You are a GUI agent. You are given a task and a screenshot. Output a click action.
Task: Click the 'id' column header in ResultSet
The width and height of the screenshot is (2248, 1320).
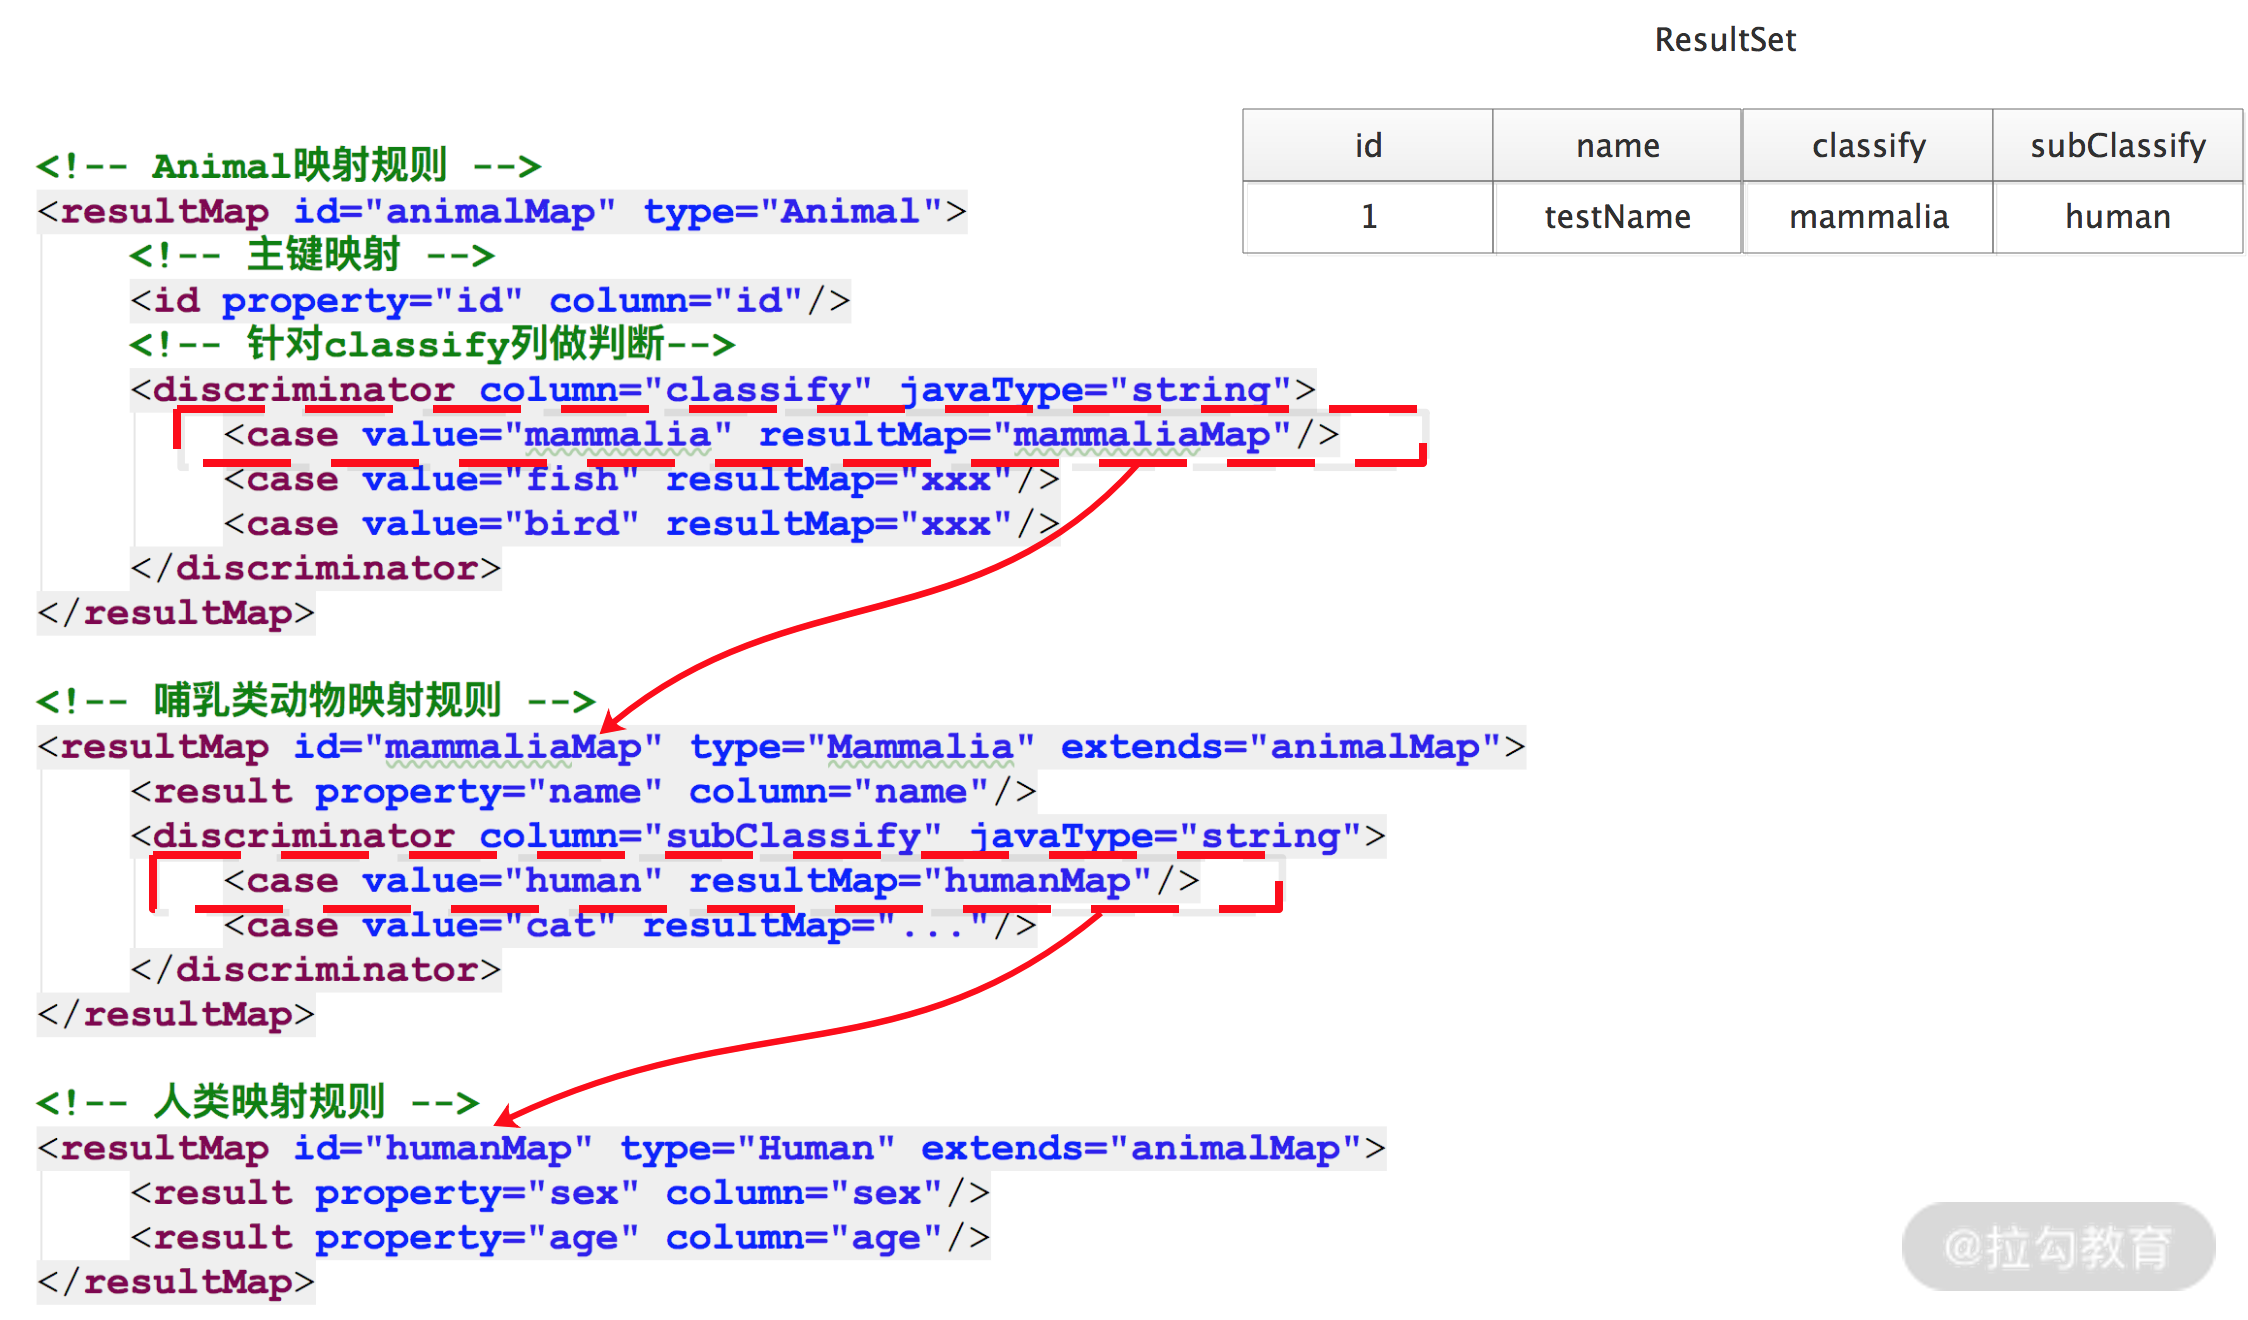click(x=1367, y=146)
